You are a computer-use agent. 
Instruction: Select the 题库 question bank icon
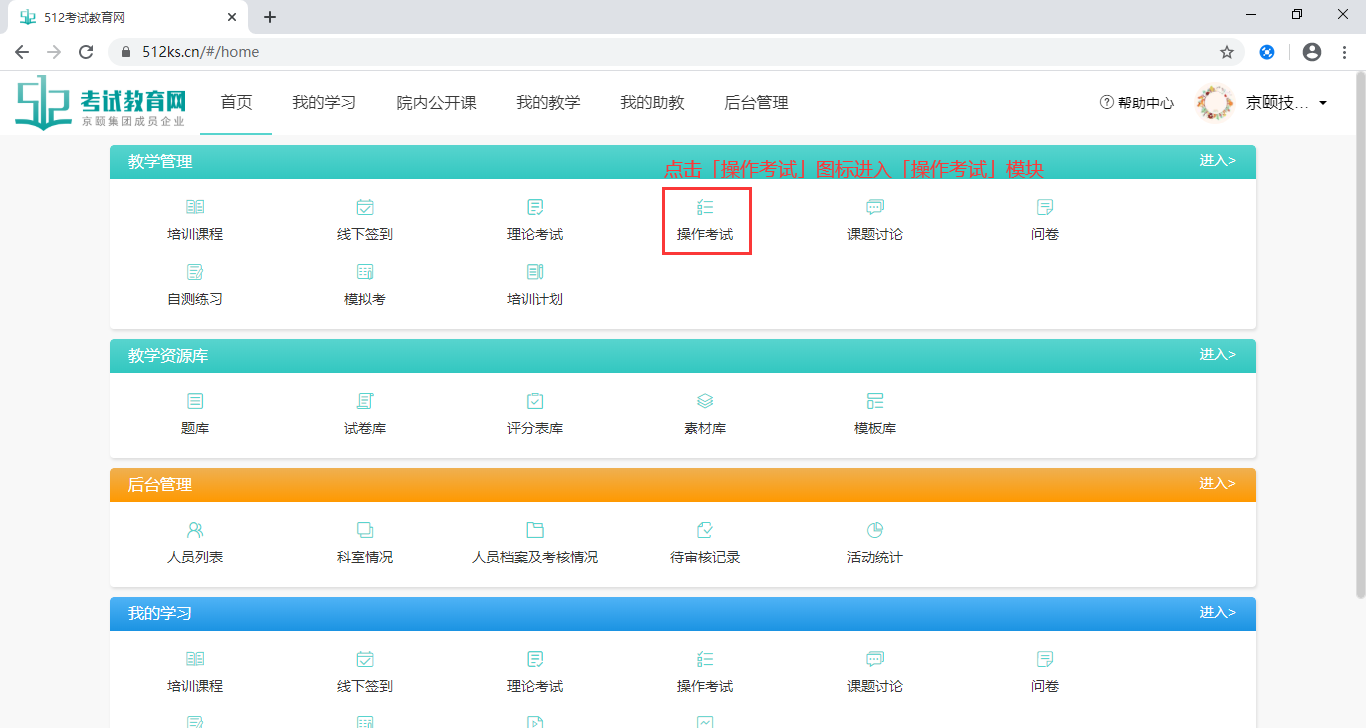(x=194, y=413)
